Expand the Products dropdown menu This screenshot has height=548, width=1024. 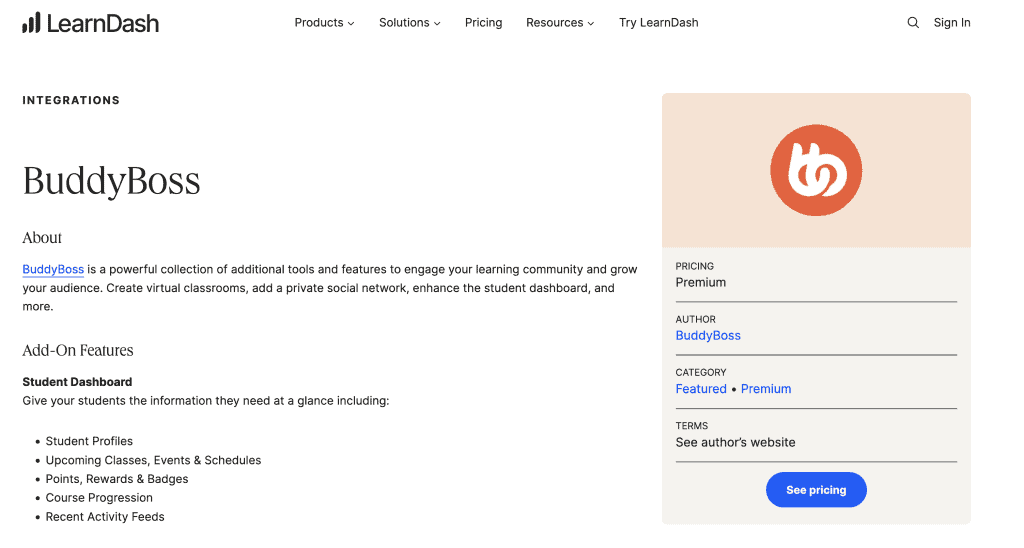pyautogui.click(x=324, y=23)
